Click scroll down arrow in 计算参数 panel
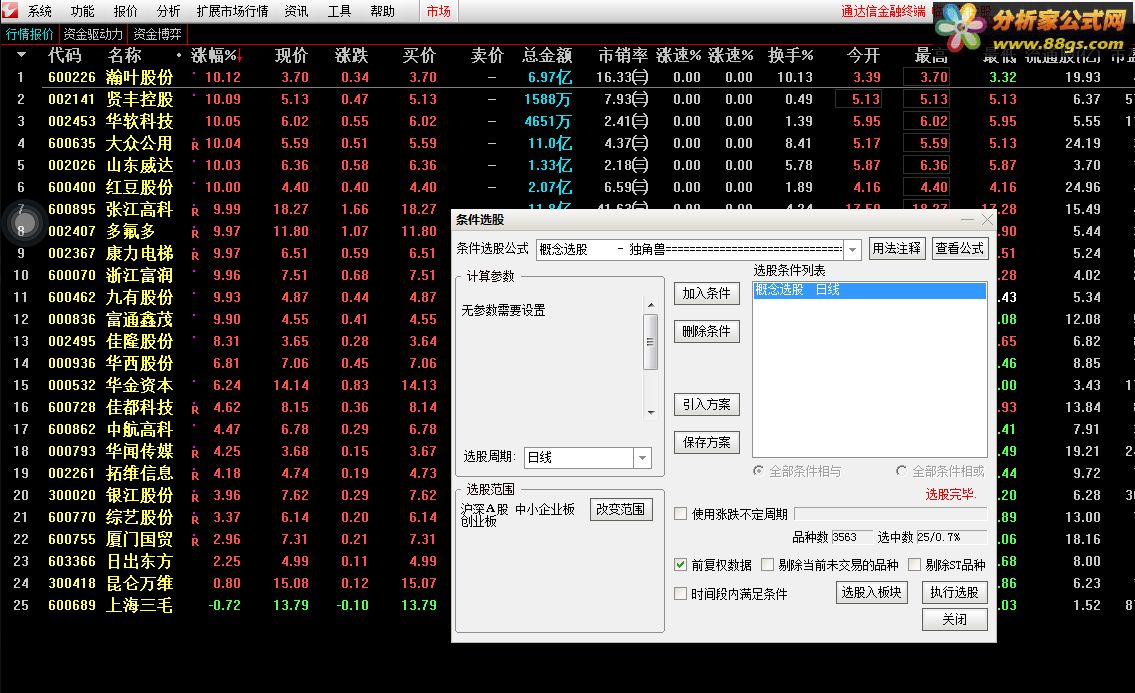 click(651, 412)
